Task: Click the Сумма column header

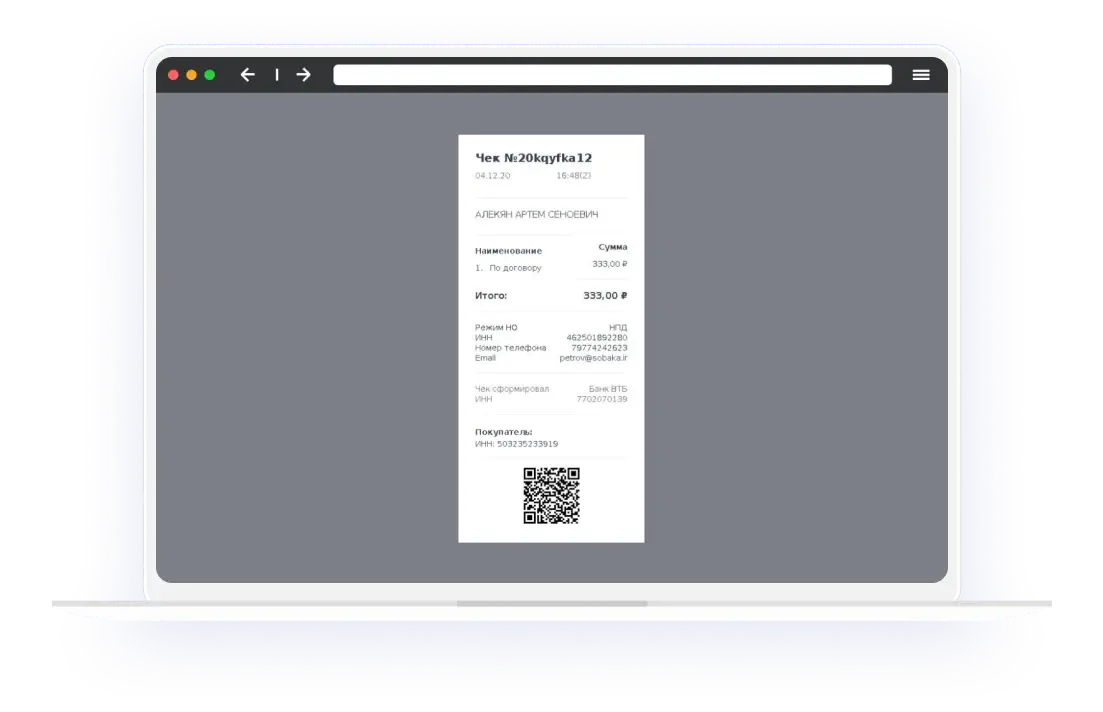Action: 612,247
